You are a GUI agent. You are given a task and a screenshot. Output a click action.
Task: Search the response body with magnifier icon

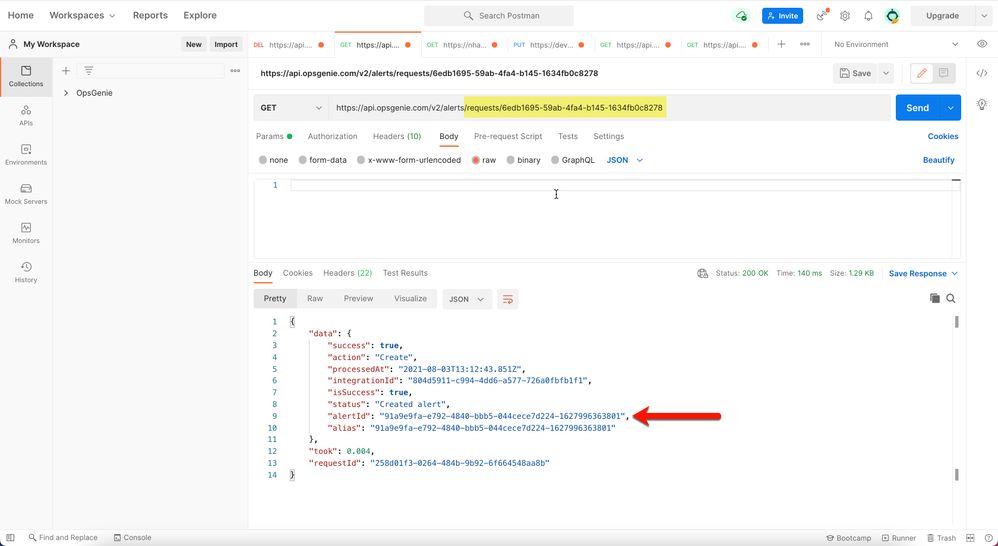(951, 298)
